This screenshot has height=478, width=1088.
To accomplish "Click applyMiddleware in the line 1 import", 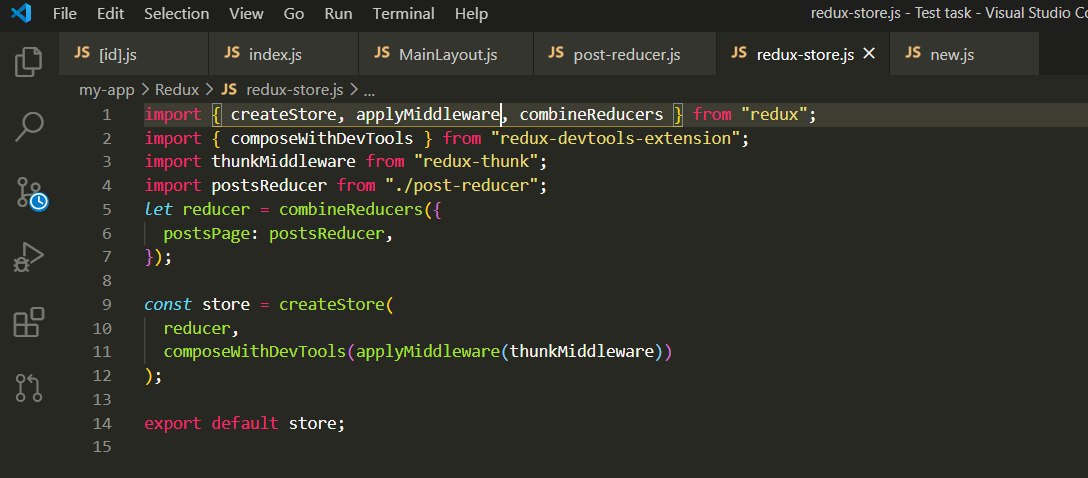I will (428, 115).
